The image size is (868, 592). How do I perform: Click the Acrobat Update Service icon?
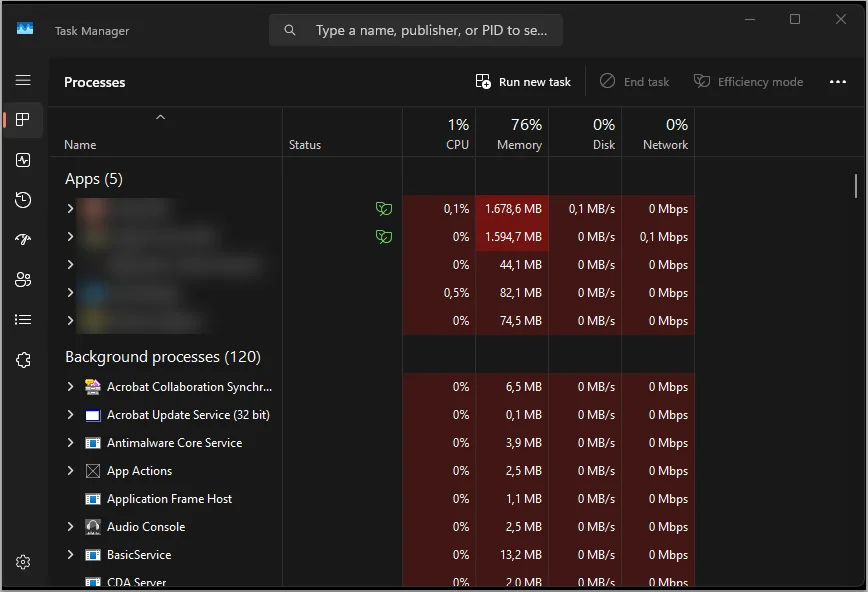(92, 415)
